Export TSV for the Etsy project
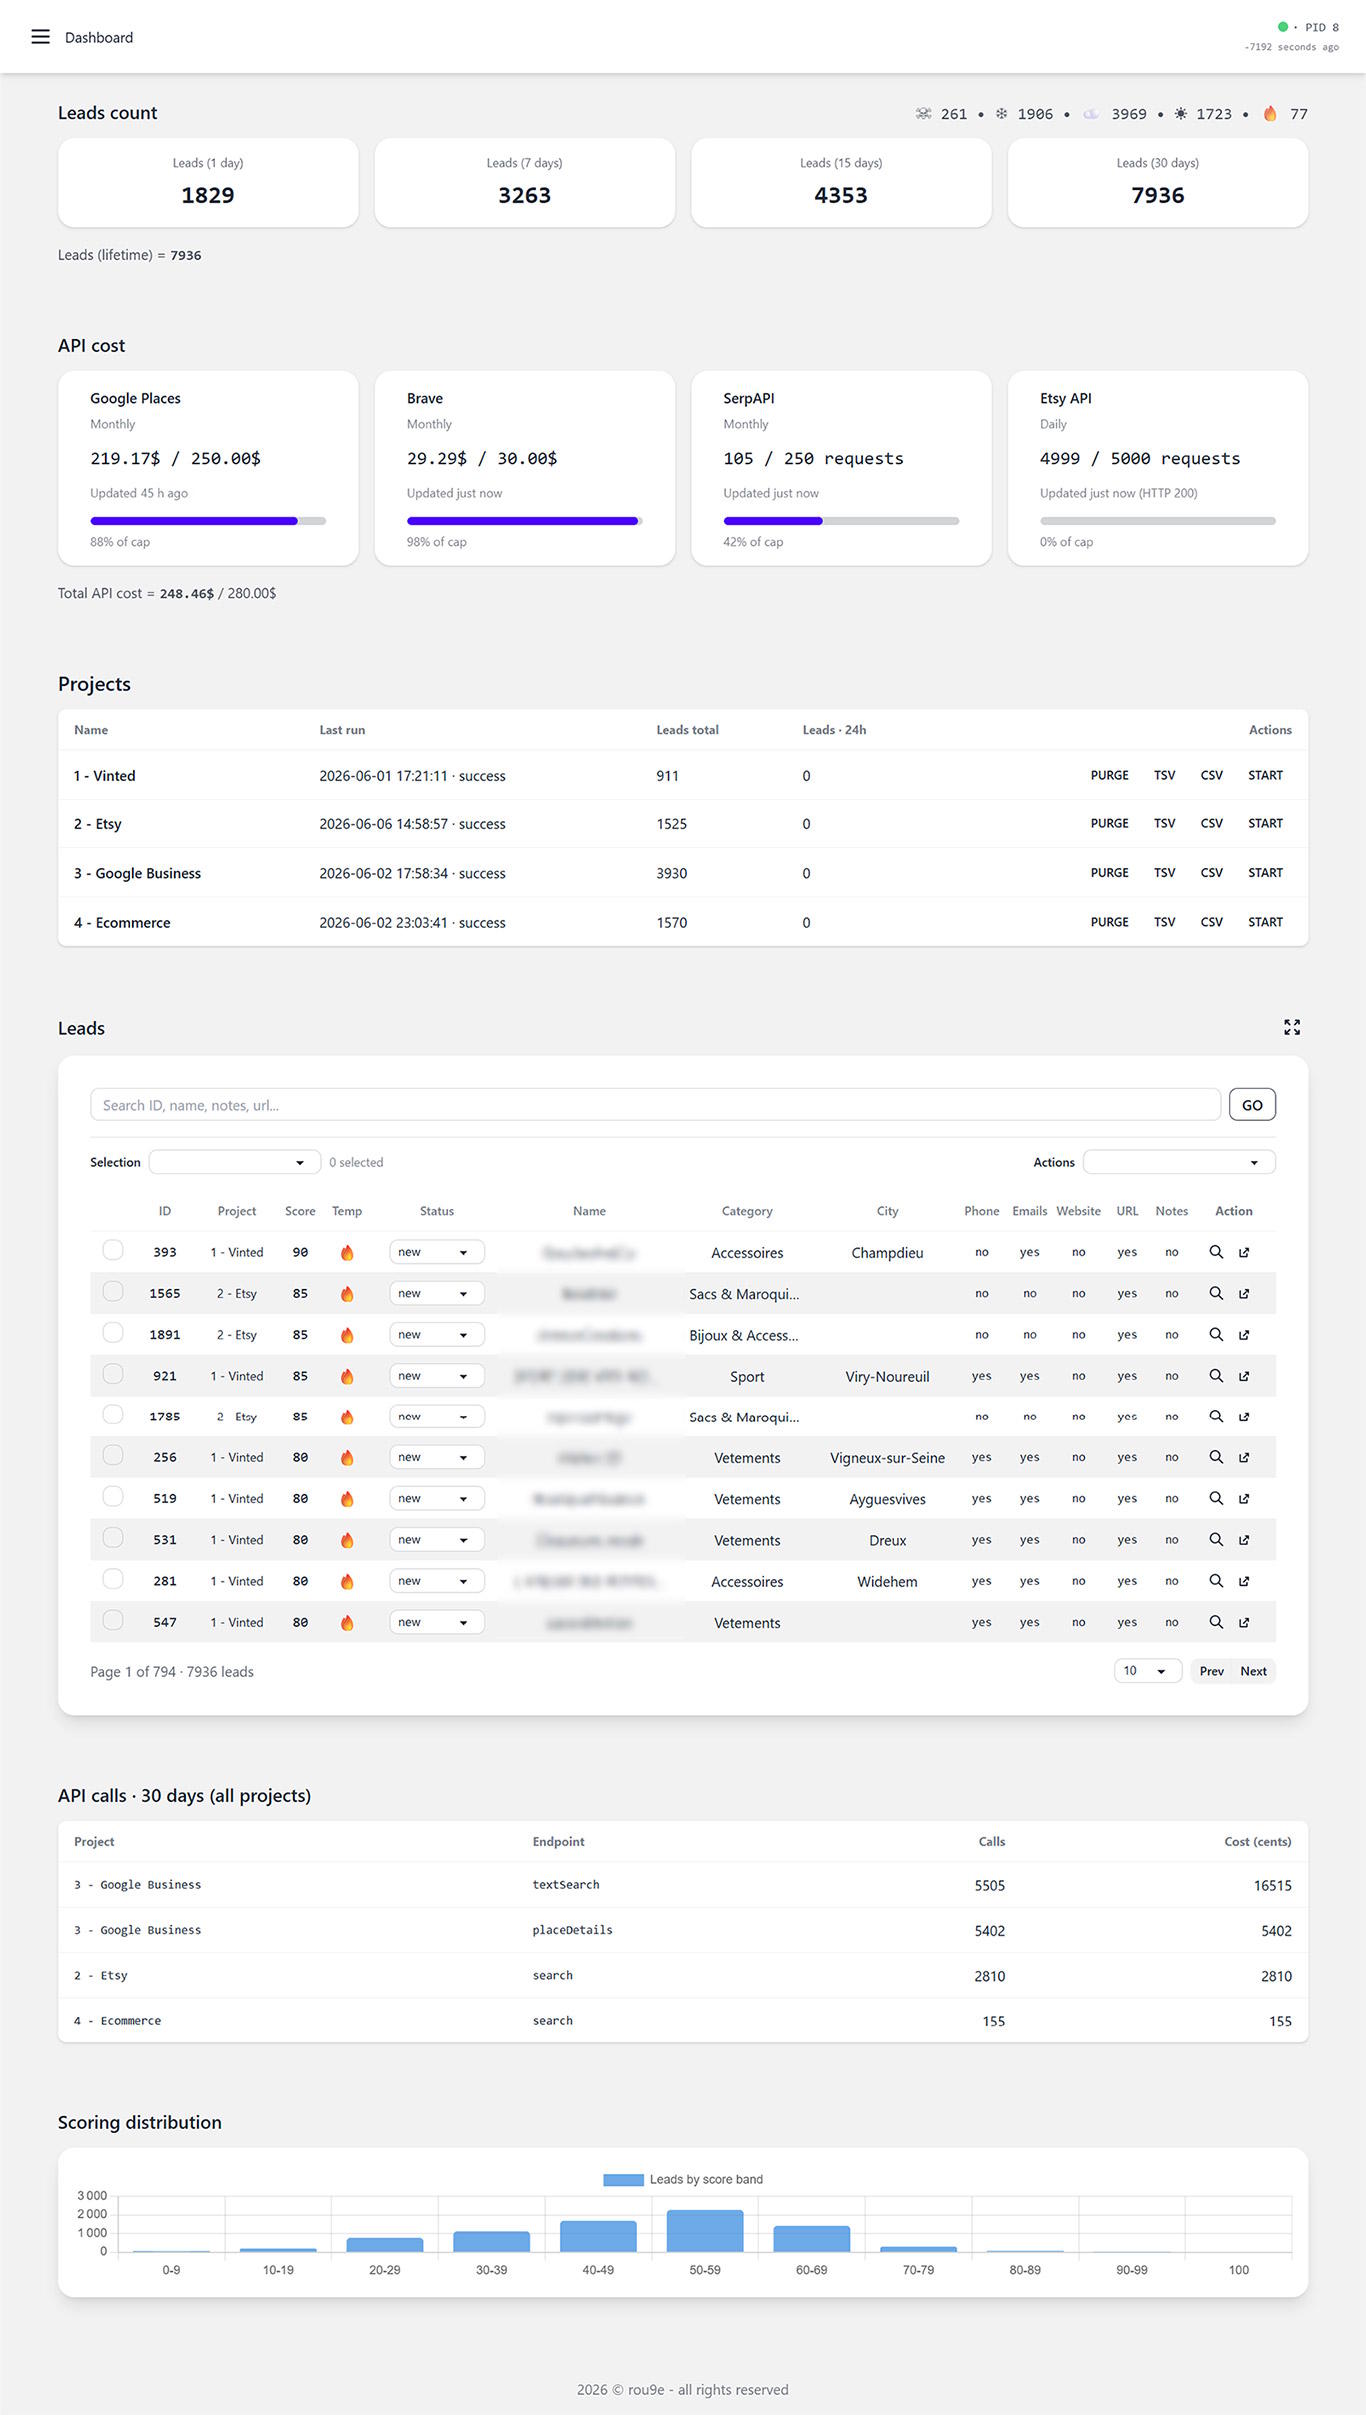The image size is (1366, 2415). (x=1164, y=823)
